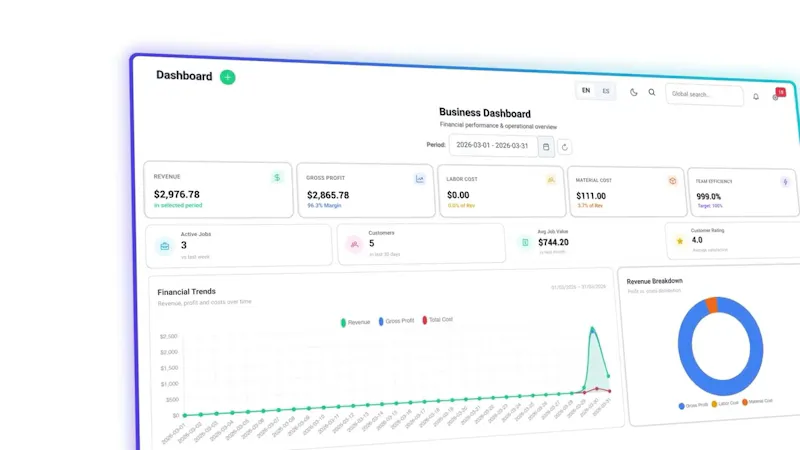This screenshot has width=800, height=450.
Task: Click Labor Cost legend under donut chart
Action: [725, 404]
